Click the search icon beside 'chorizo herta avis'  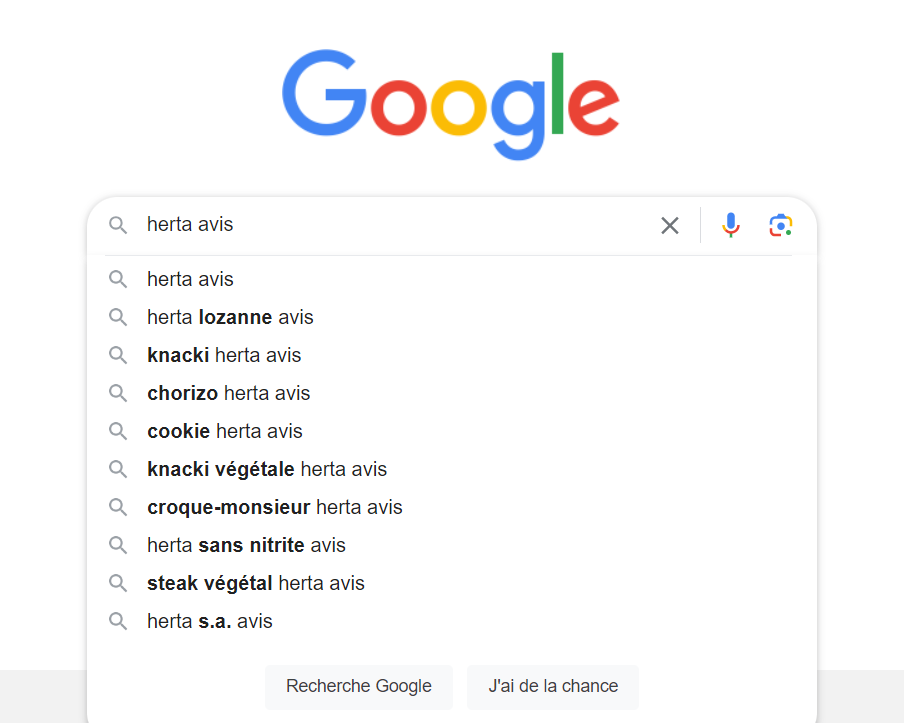click(118, 393)
